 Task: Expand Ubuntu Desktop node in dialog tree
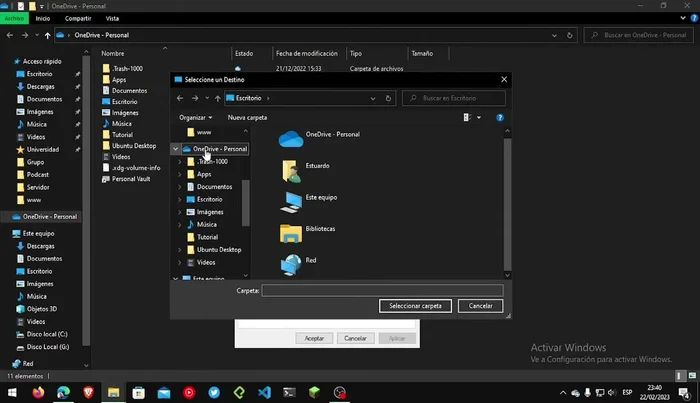tap(179, 249)
